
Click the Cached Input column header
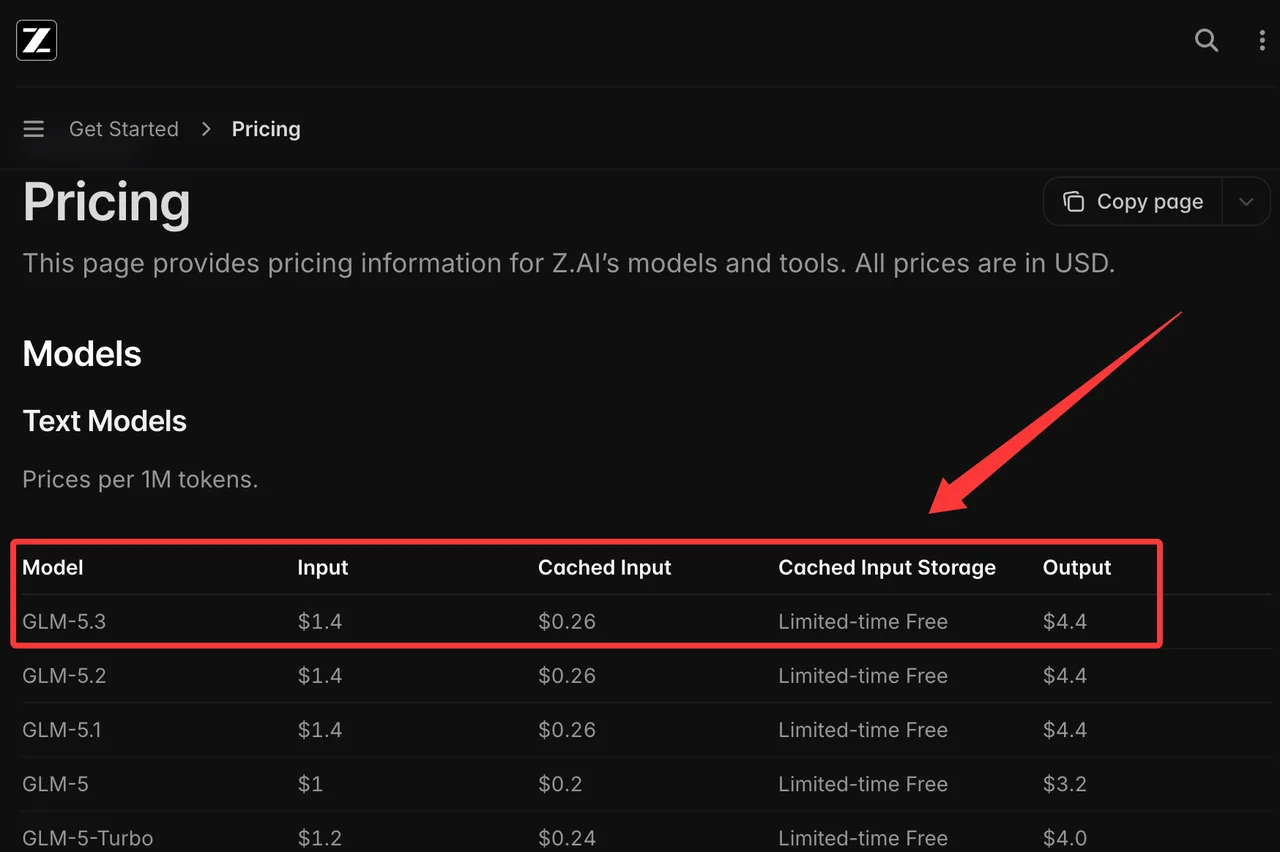tap(605, 568)
